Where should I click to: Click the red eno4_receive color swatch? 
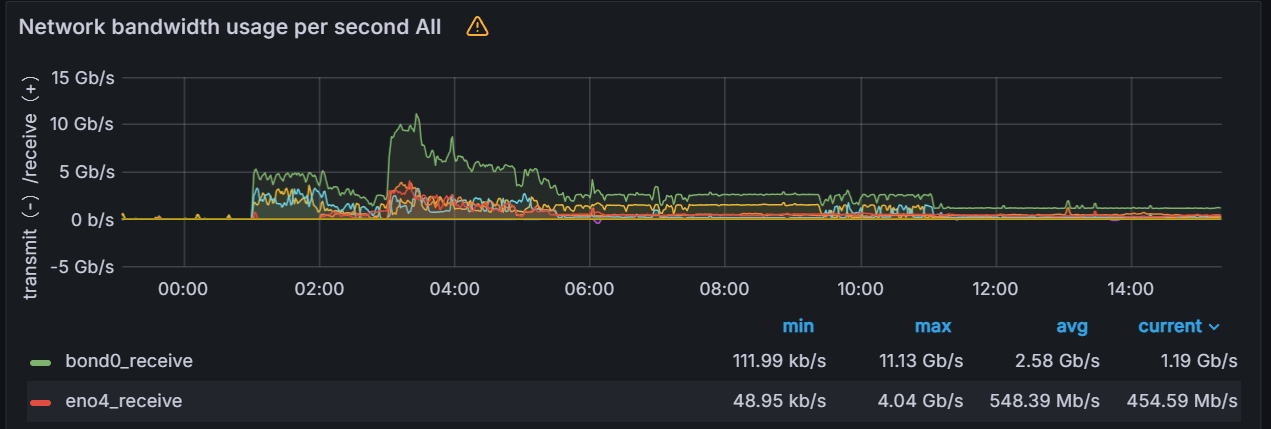point(41,402)
